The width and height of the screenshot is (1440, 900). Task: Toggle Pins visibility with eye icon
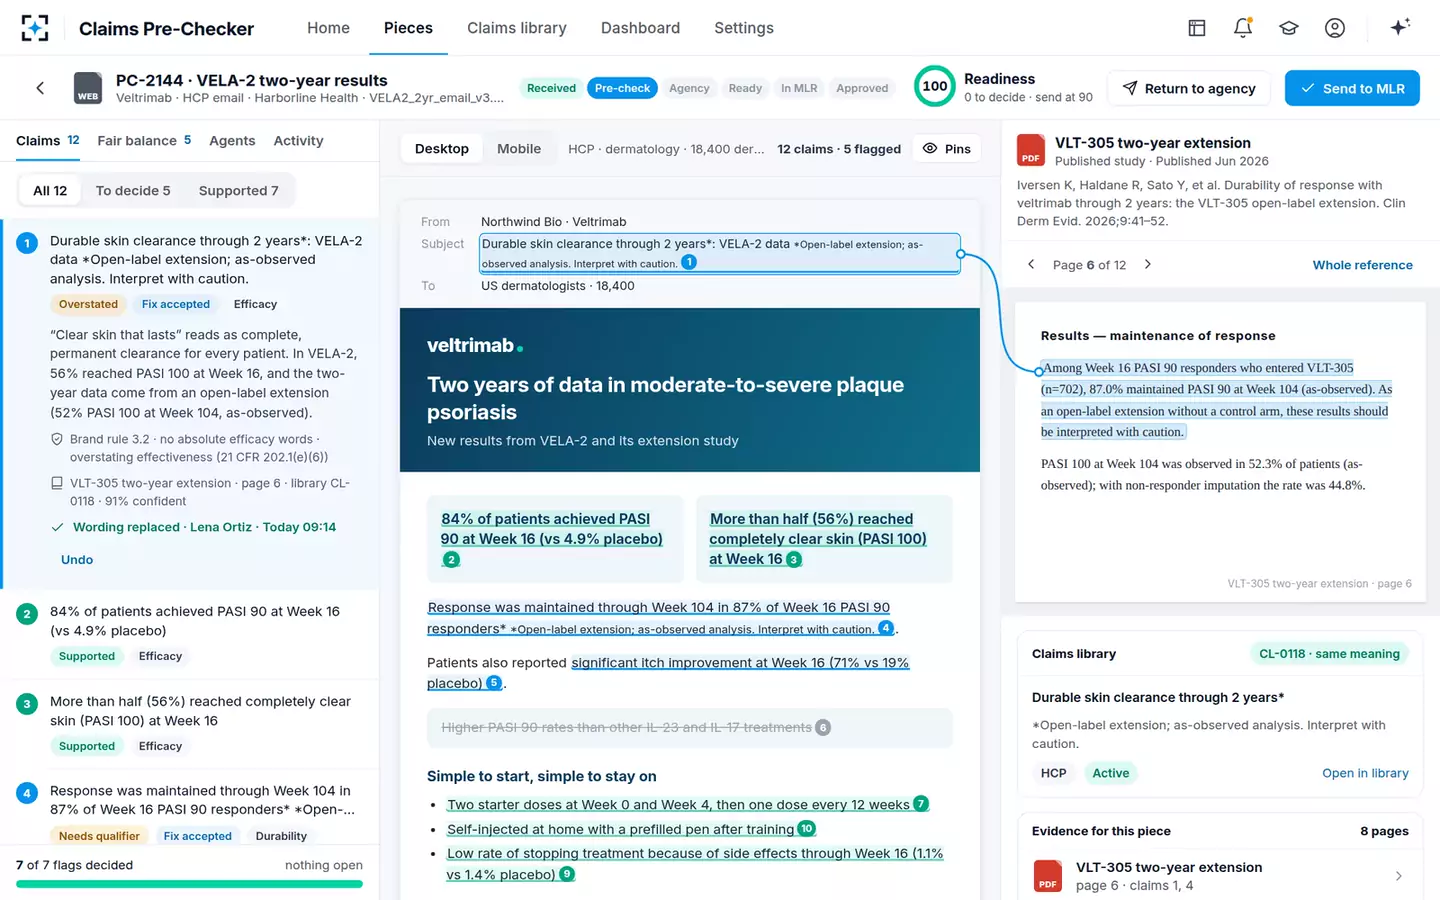coord(946,148)
